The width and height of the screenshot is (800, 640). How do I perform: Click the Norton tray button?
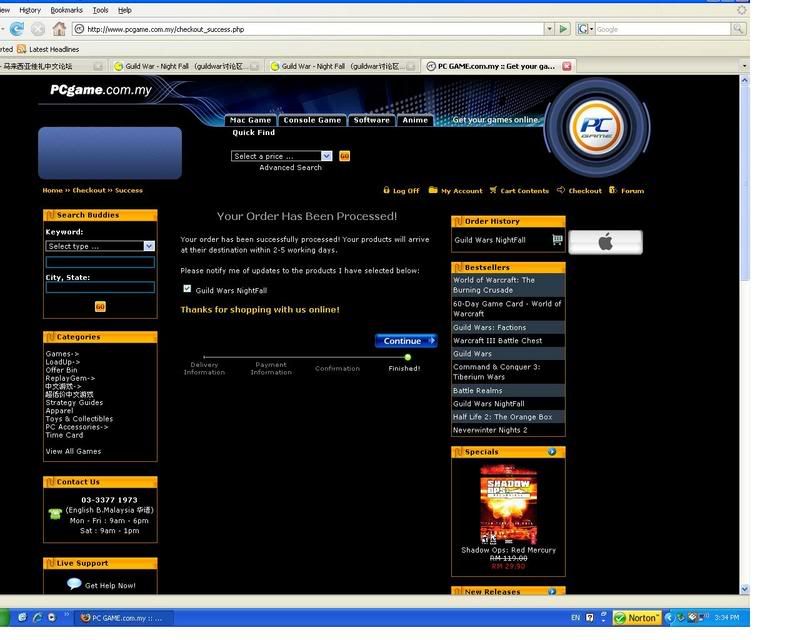tap(637, 618)
